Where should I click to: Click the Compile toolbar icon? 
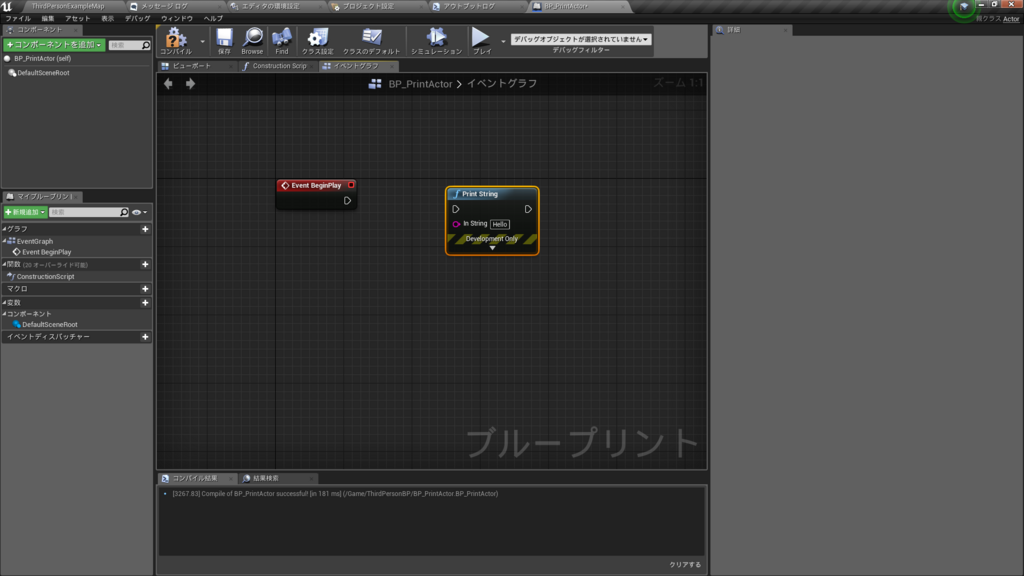coord(176,40)
